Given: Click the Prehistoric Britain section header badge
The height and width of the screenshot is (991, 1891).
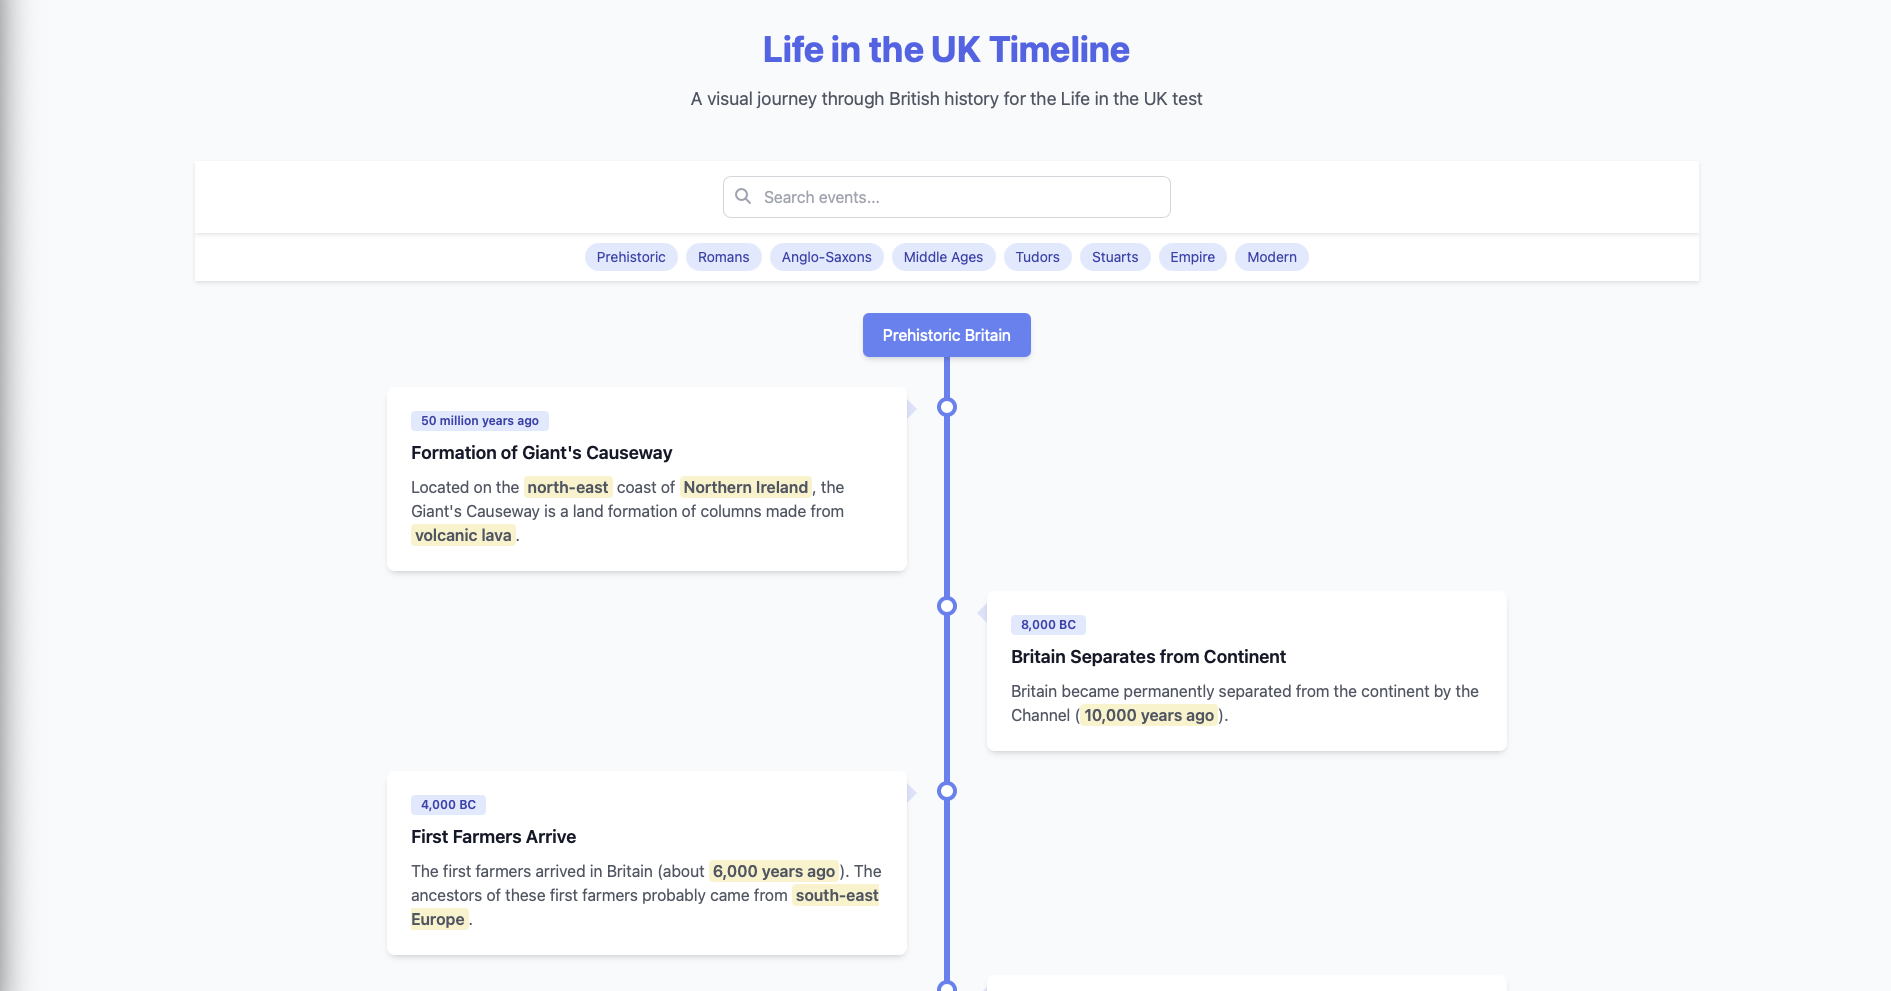Looking at the screenshot, I should (x=947, y=335).
